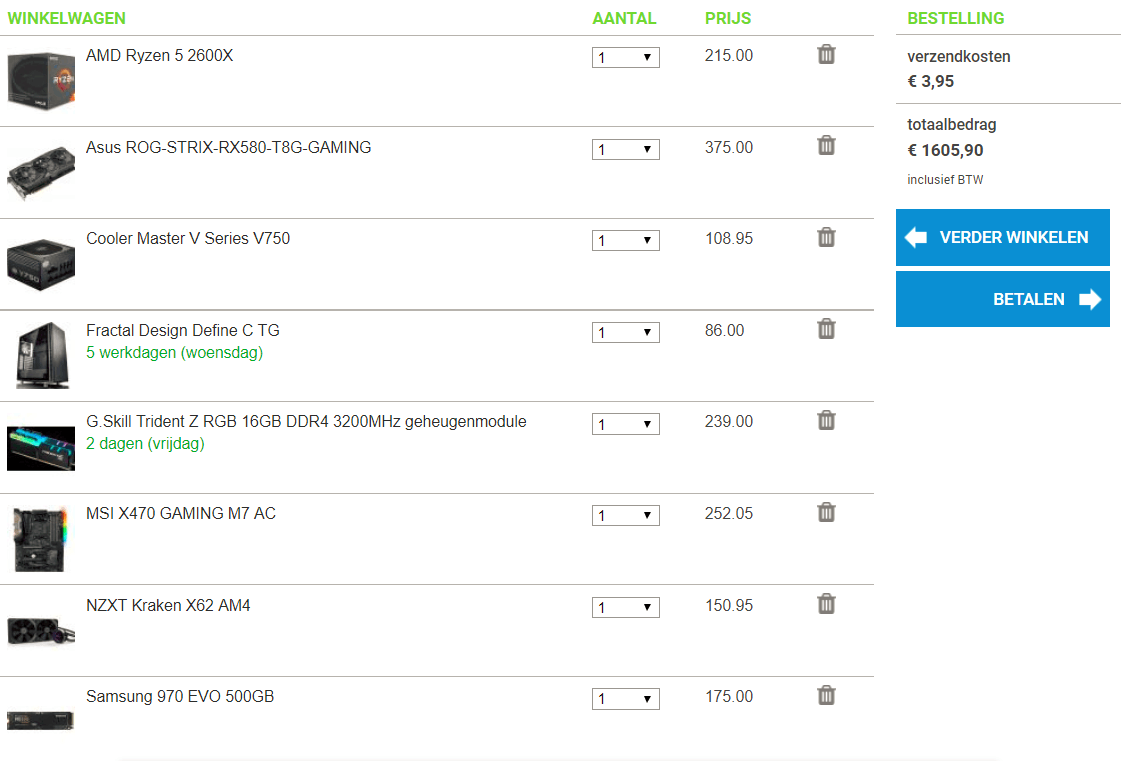Viewport: 1124px width, 761px height.
Task: Change quantity of Asus ROG-STRIX-RX580-T8G-GAMING
Action: click(x=626, y=149)
